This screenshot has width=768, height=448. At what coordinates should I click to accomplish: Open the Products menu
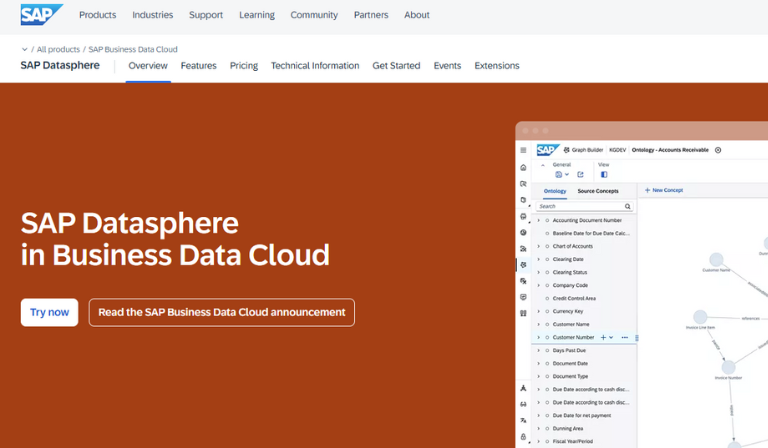[x=97, y=15]
